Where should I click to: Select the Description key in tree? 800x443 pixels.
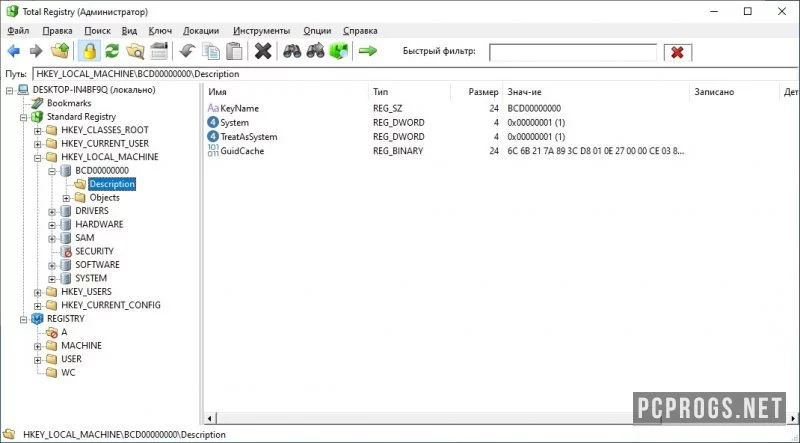[112, 184]
